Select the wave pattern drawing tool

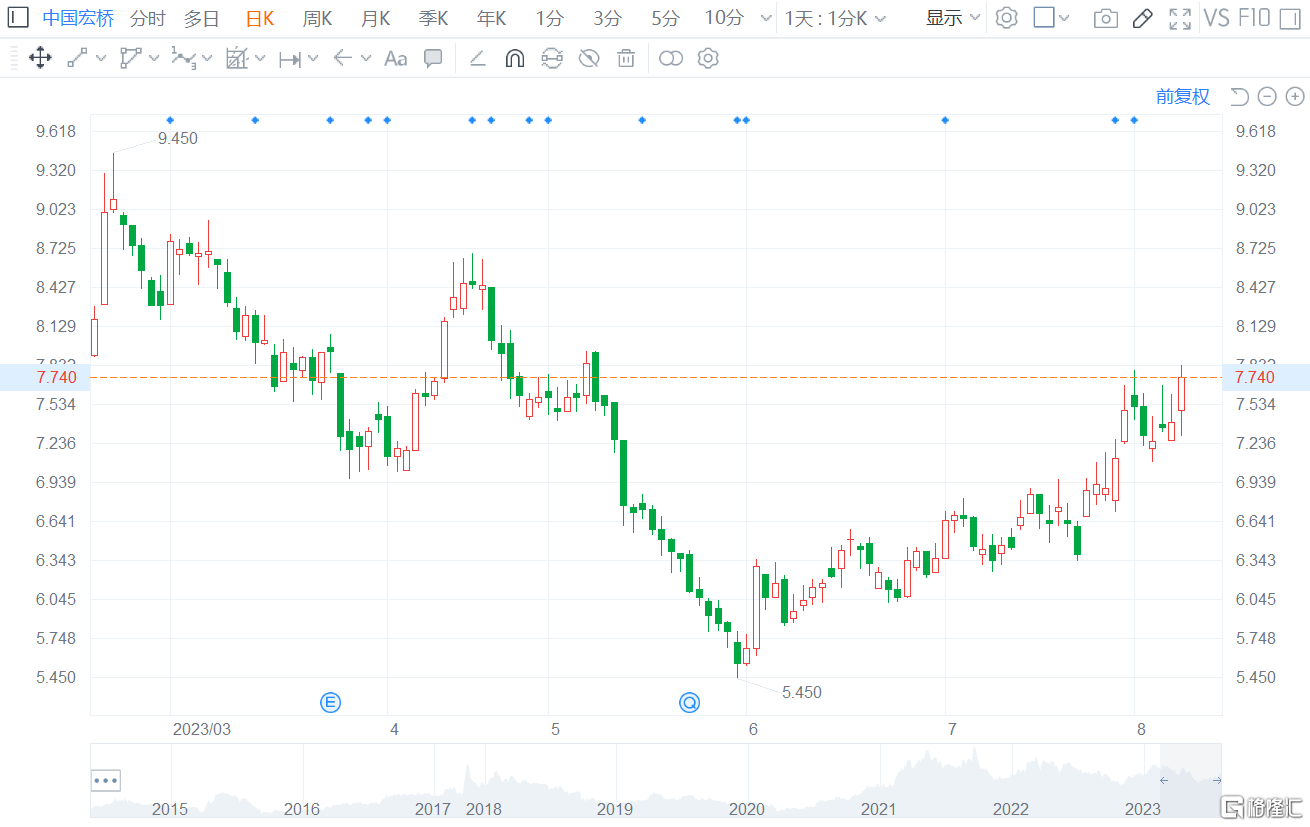183,58
